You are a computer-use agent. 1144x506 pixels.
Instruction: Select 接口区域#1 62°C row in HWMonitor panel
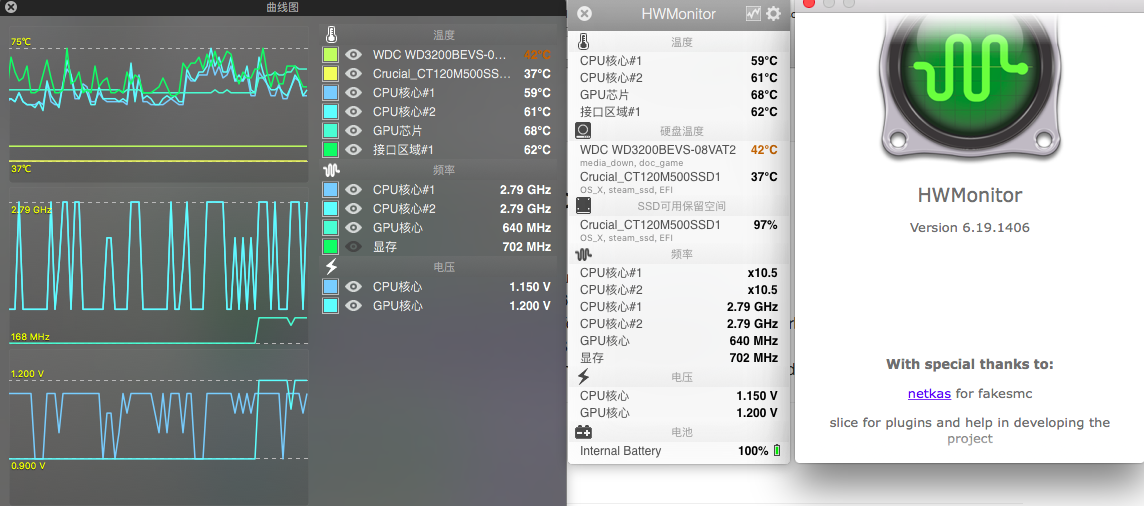coord(679,112)
